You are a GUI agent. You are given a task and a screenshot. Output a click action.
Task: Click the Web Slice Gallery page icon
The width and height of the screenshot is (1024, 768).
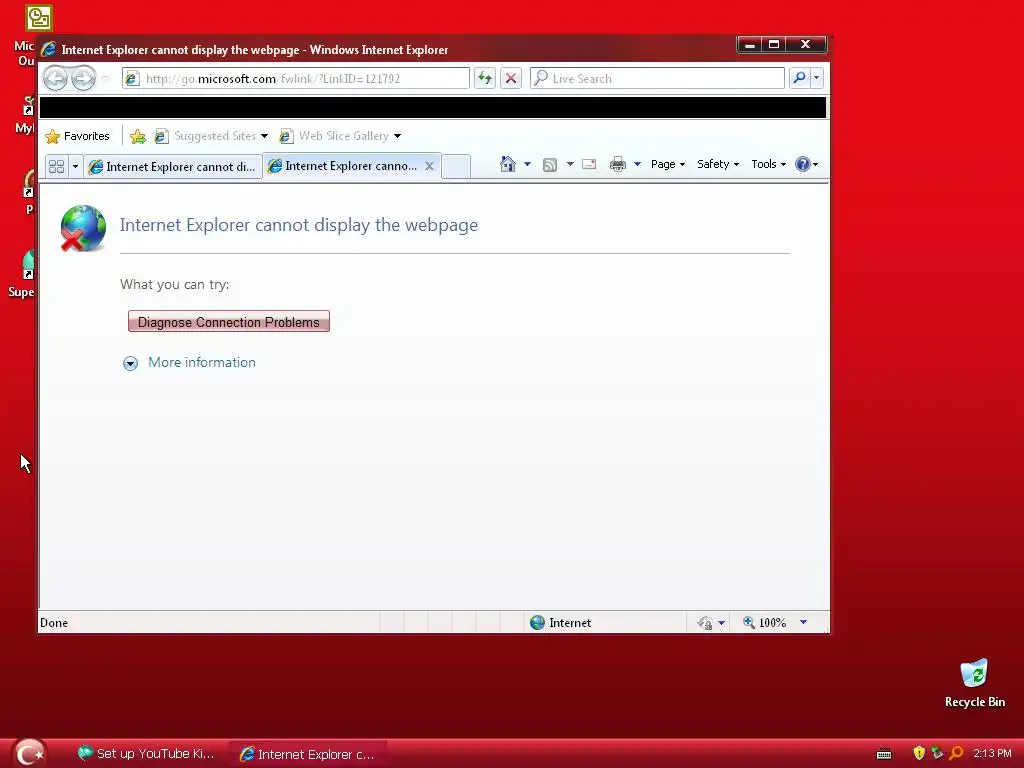(286, 136)
